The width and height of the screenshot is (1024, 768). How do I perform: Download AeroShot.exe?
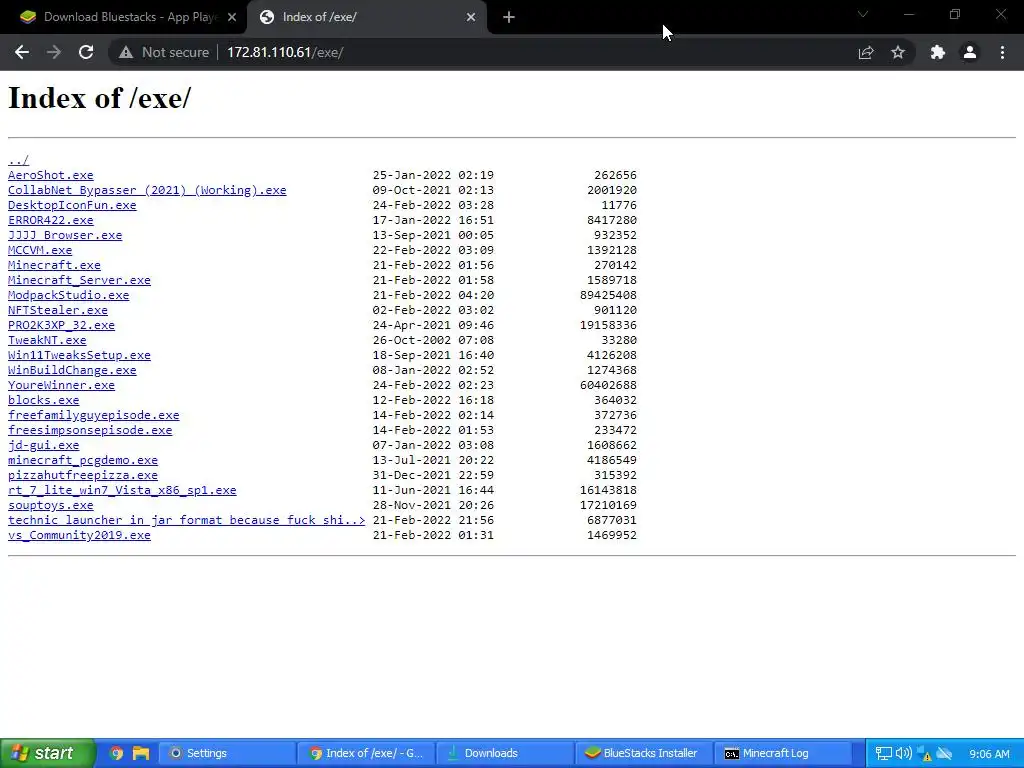point(50,175)
